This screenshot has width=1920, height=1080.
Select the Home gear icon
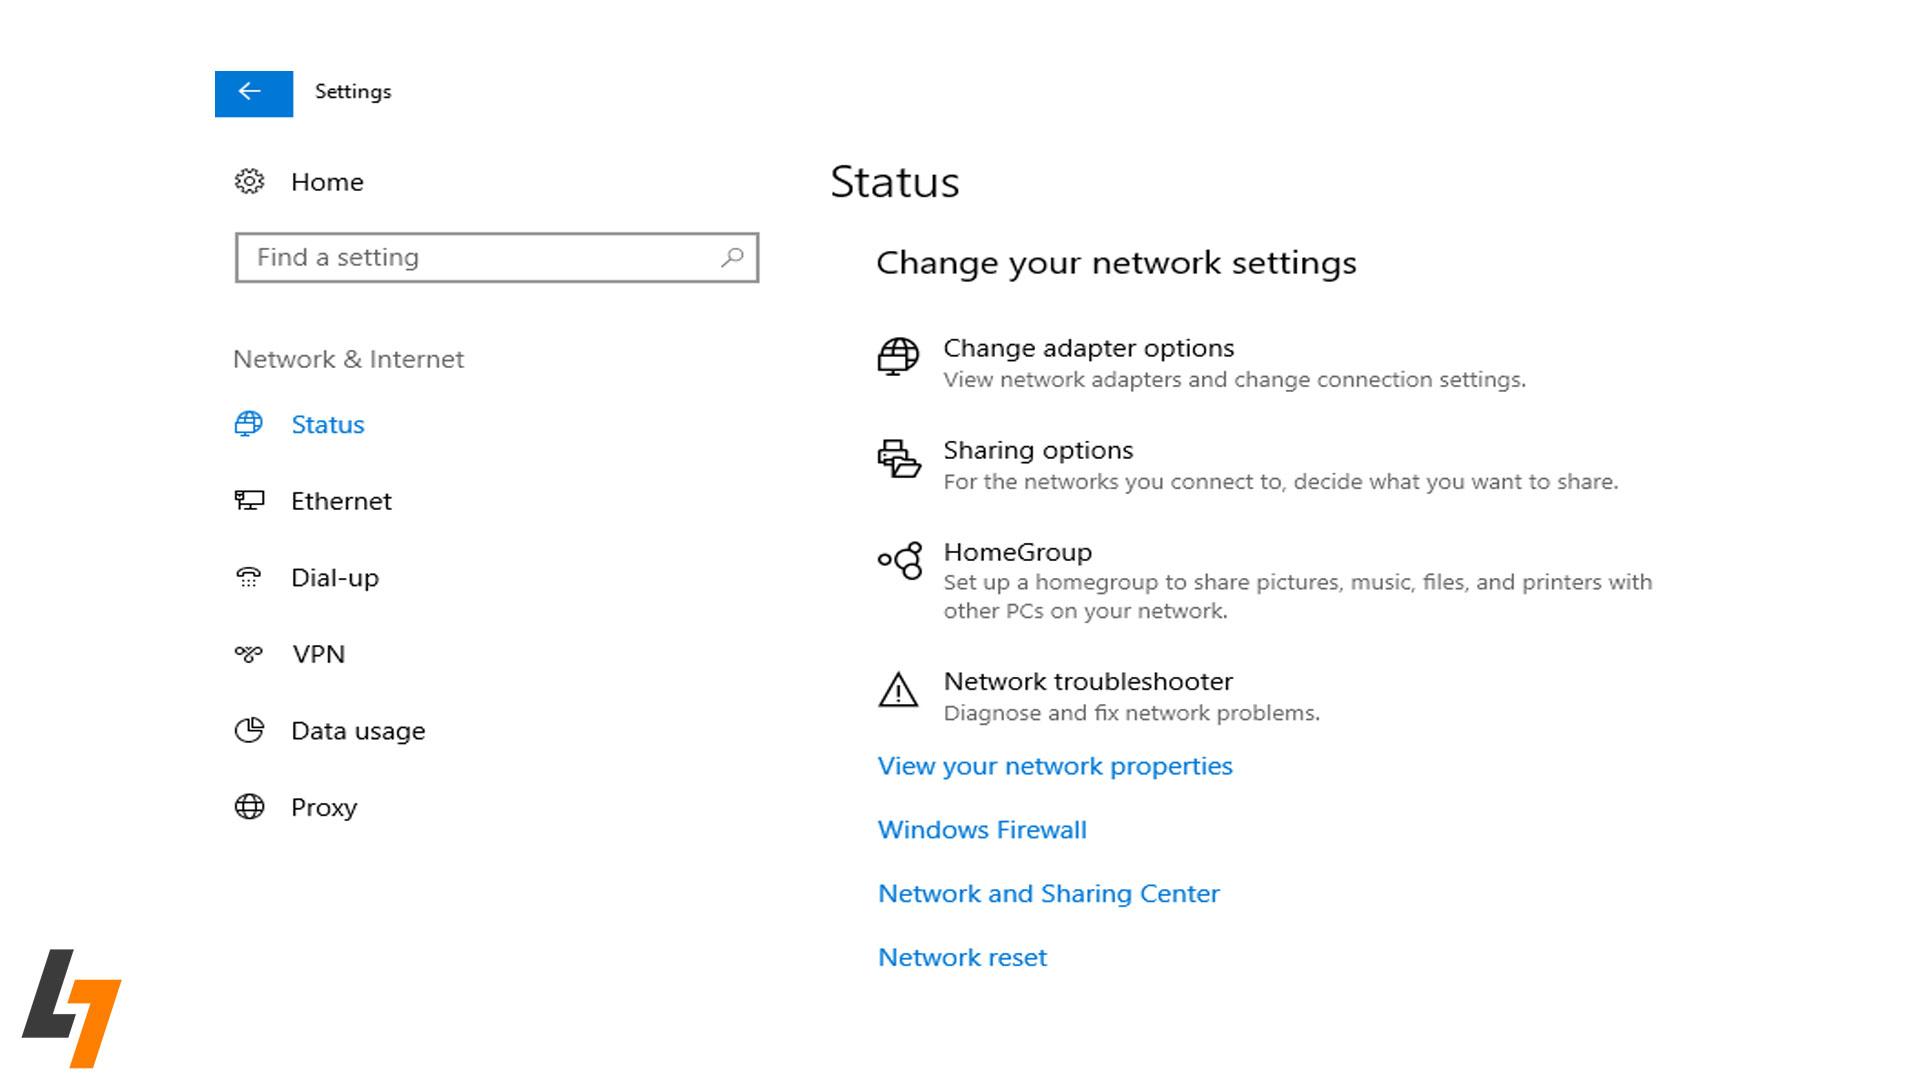[251, 181]
